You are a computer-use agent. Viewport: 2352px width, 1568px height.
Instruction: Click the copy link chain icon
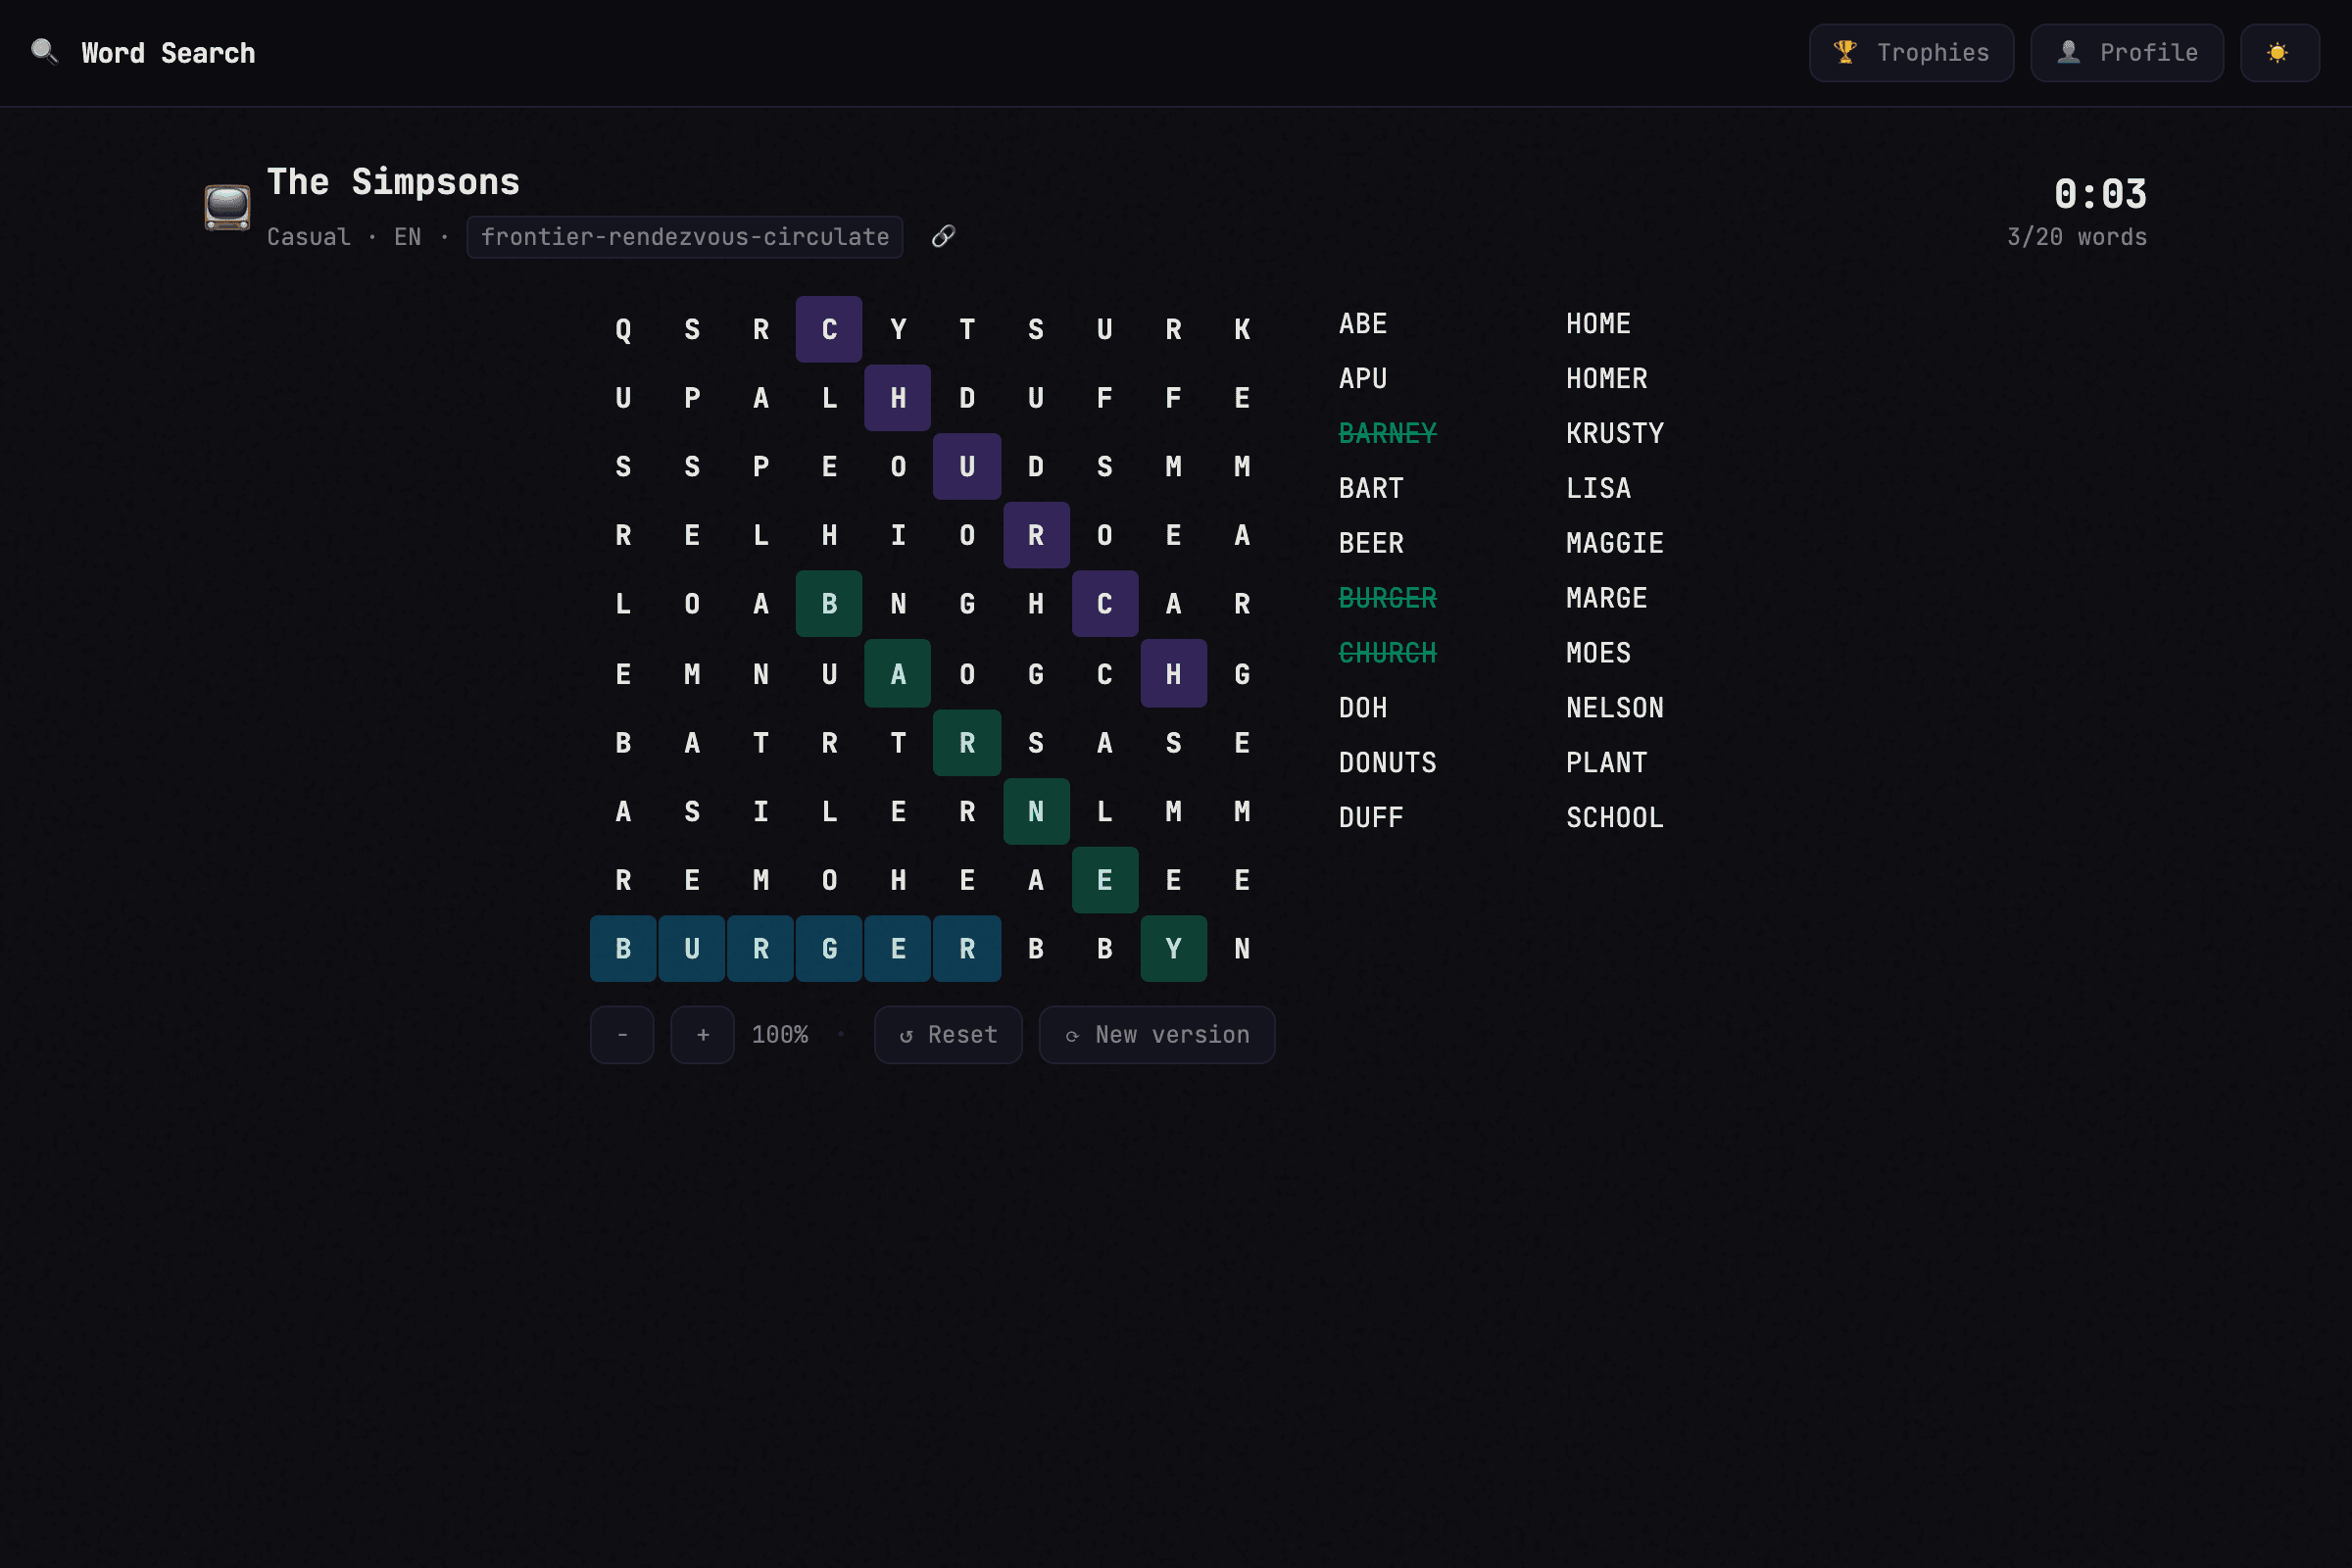pos(943,237)
